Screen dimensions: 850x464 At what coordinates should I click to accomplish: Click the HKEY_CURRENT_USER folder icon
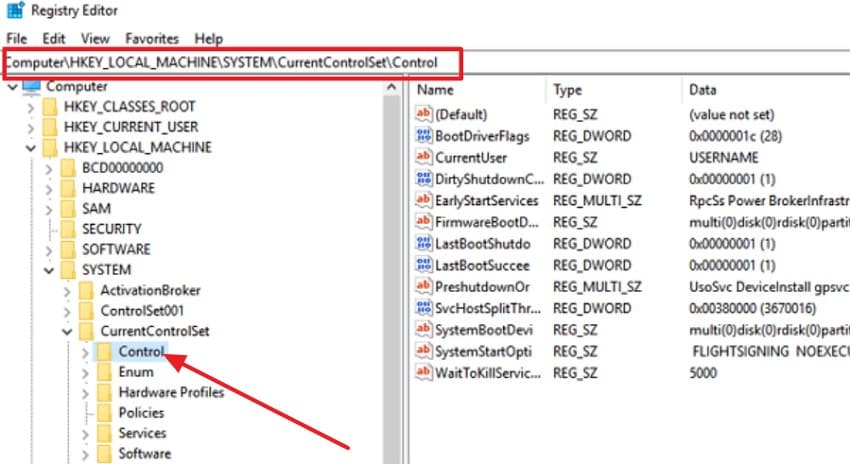50,127
